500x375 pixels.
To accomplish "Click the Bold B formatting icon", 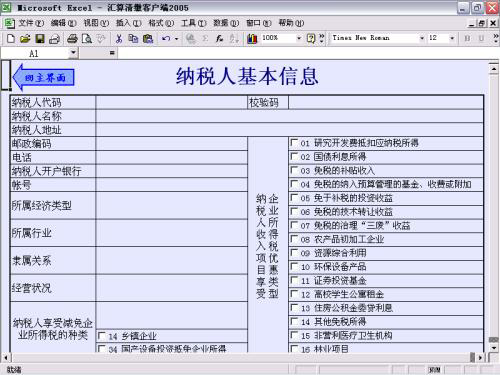I will pos(467,39).
